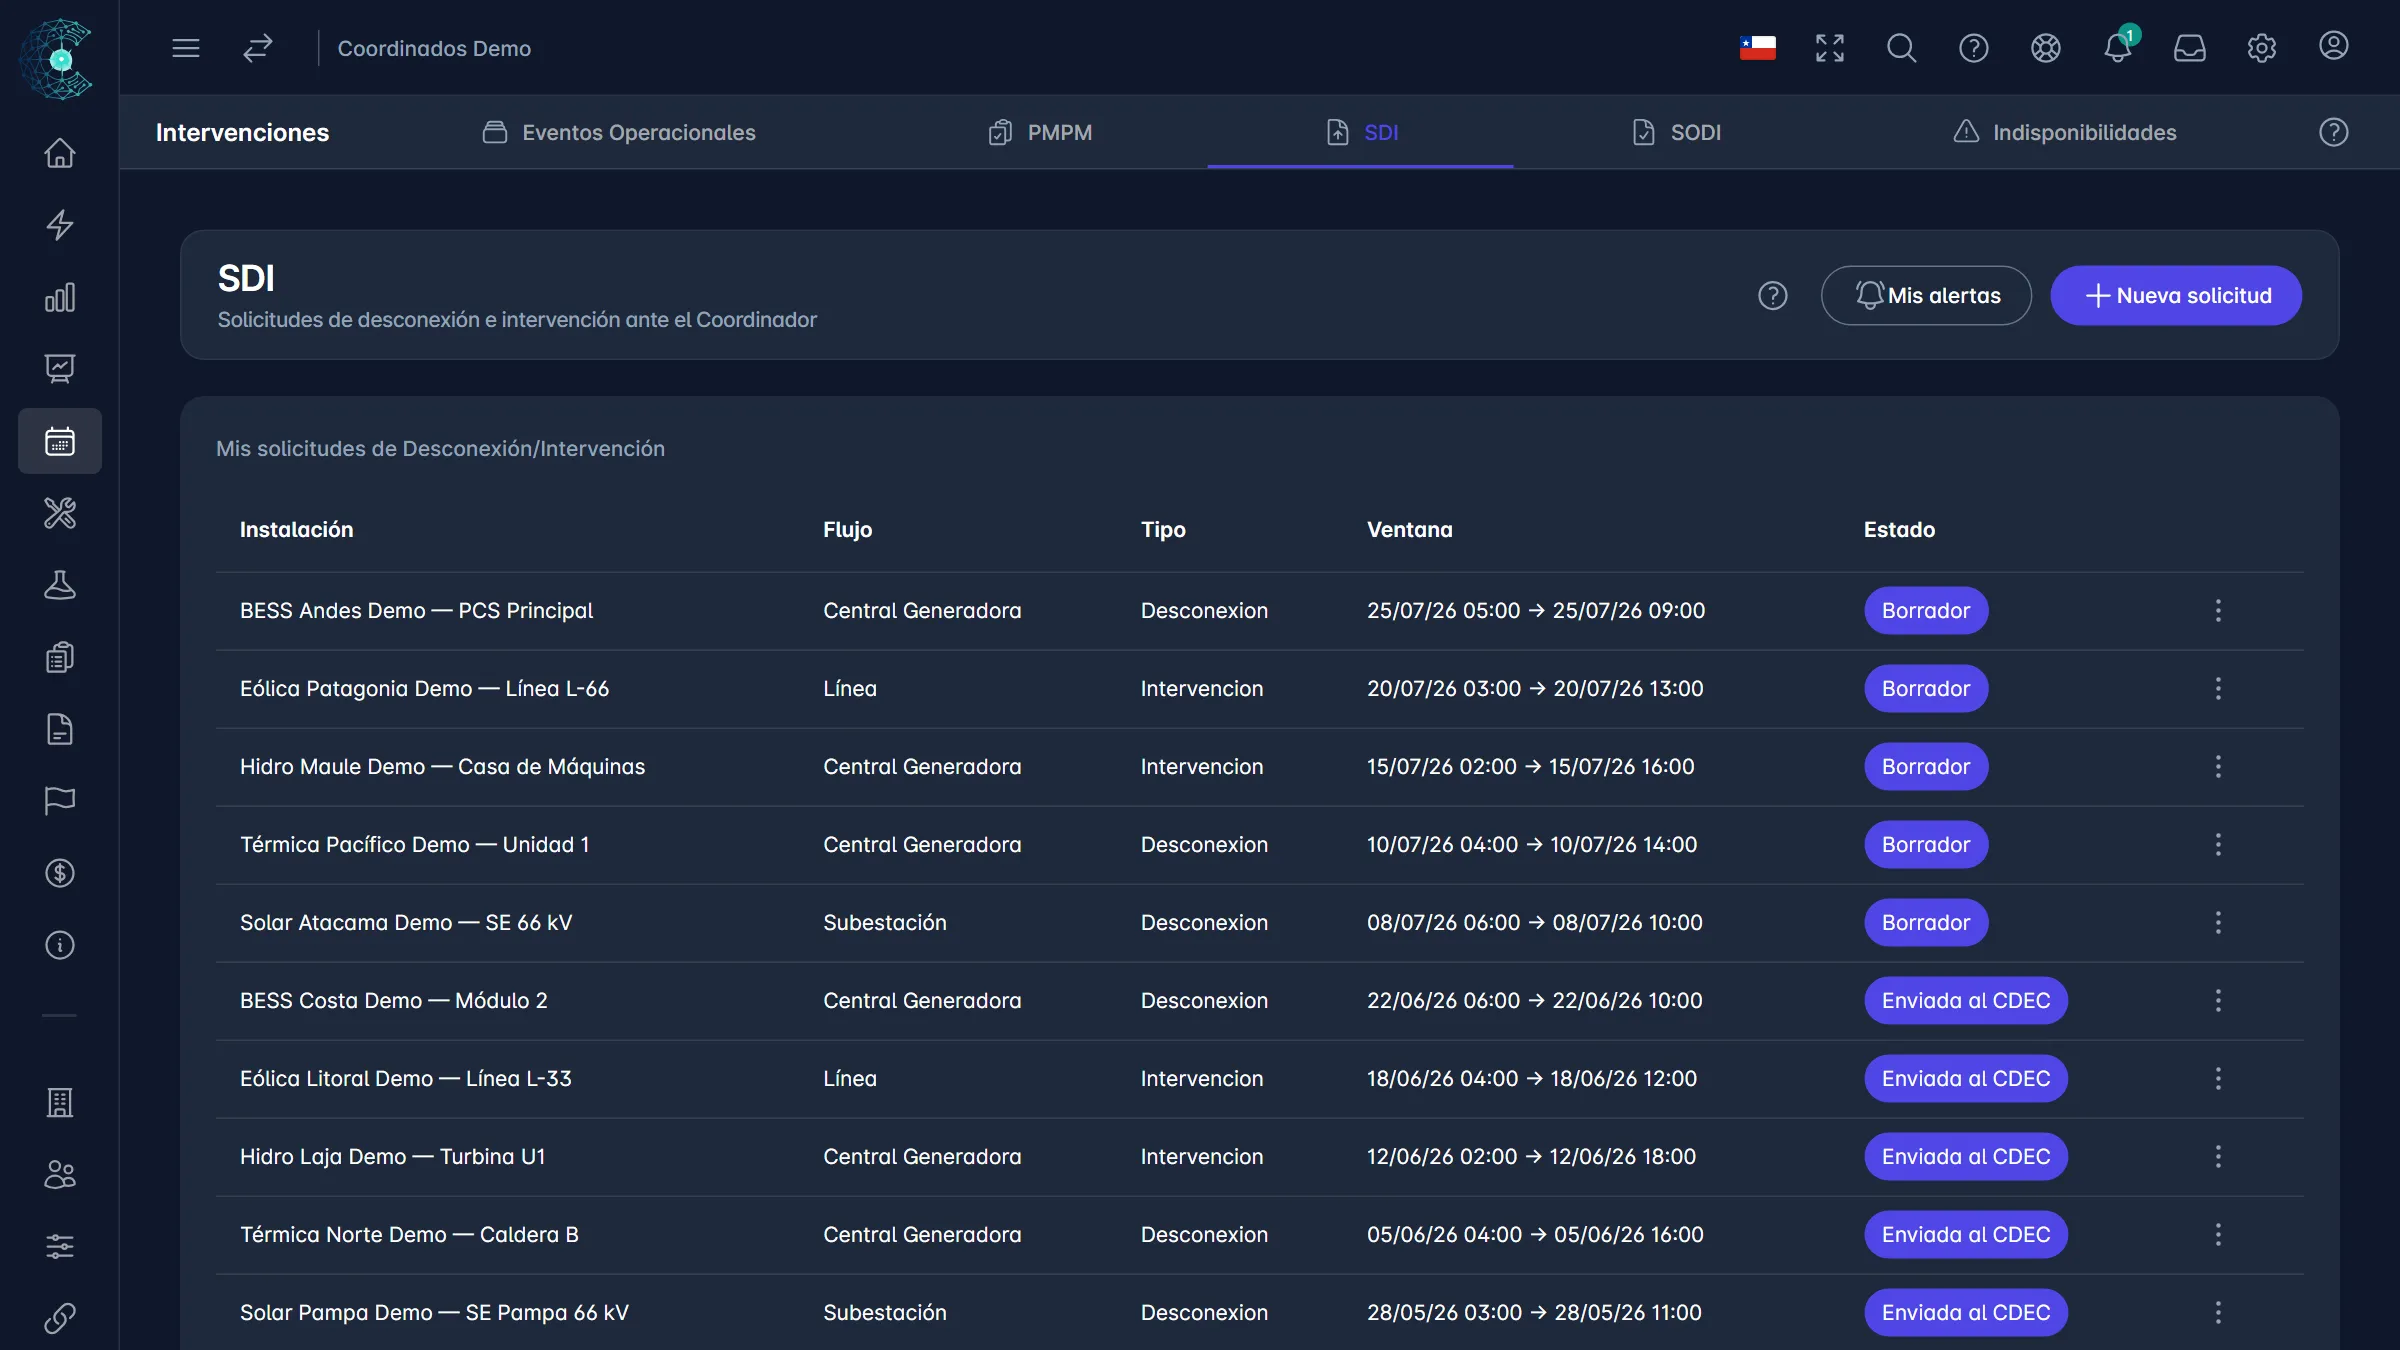The image size is (2400, 1350).
Task: Select the tools wrench sidebar icon
Action: pos(60,513)
